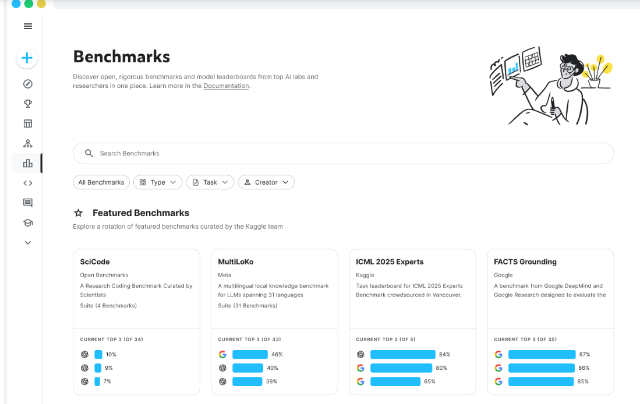The height and width of the screenshot is (404, 640).
Task: Click the 'Kaggle' creator text in ICML card
Action: point(365,275)
